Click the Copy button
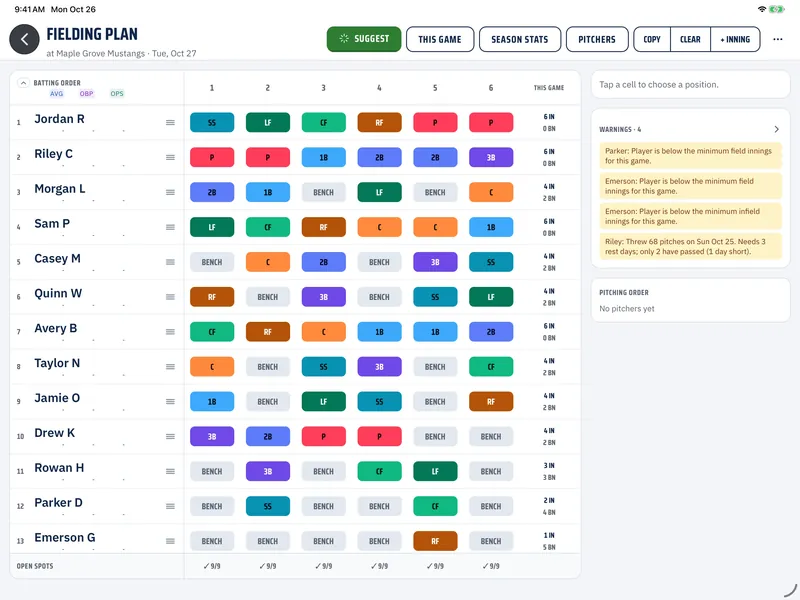This screenshot has width=800, height=600. pyautogui.click(x=652, y=39)
